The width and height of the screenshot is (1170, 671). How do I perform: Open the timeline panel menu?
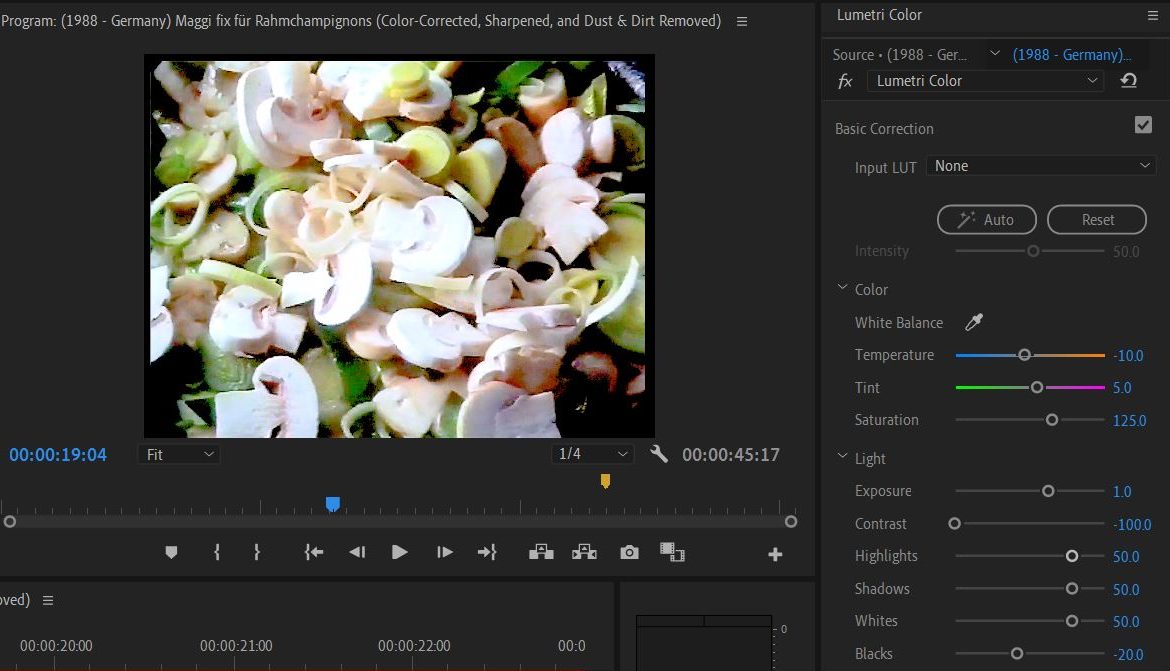pyautogui.click(x=48, y=600)
